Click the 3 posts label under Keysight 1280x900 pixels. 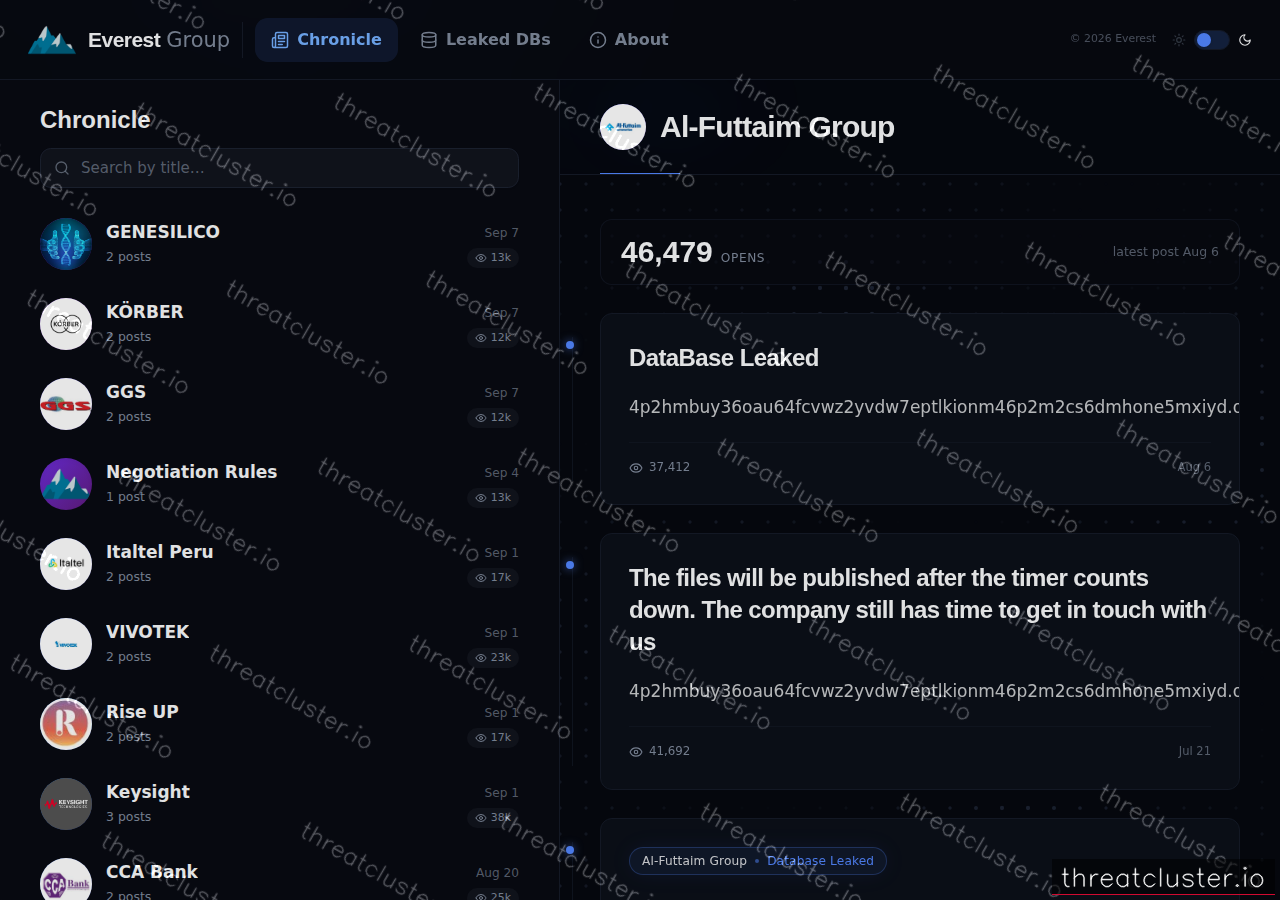click(129, 817)
